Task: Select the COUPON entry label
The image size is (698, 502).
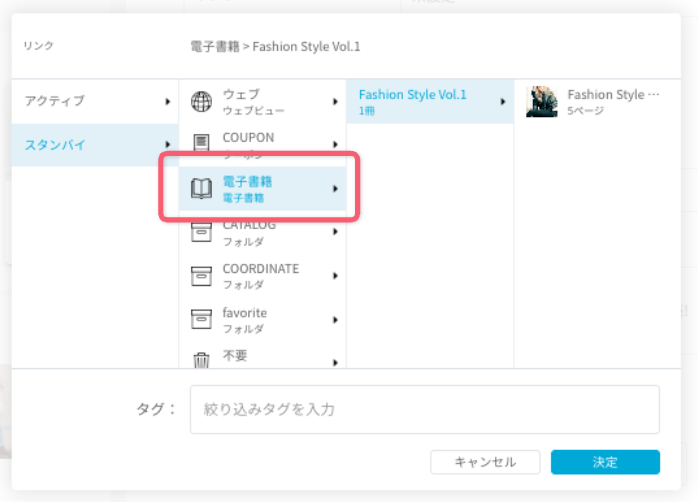Action: click(x=248, y=138)
